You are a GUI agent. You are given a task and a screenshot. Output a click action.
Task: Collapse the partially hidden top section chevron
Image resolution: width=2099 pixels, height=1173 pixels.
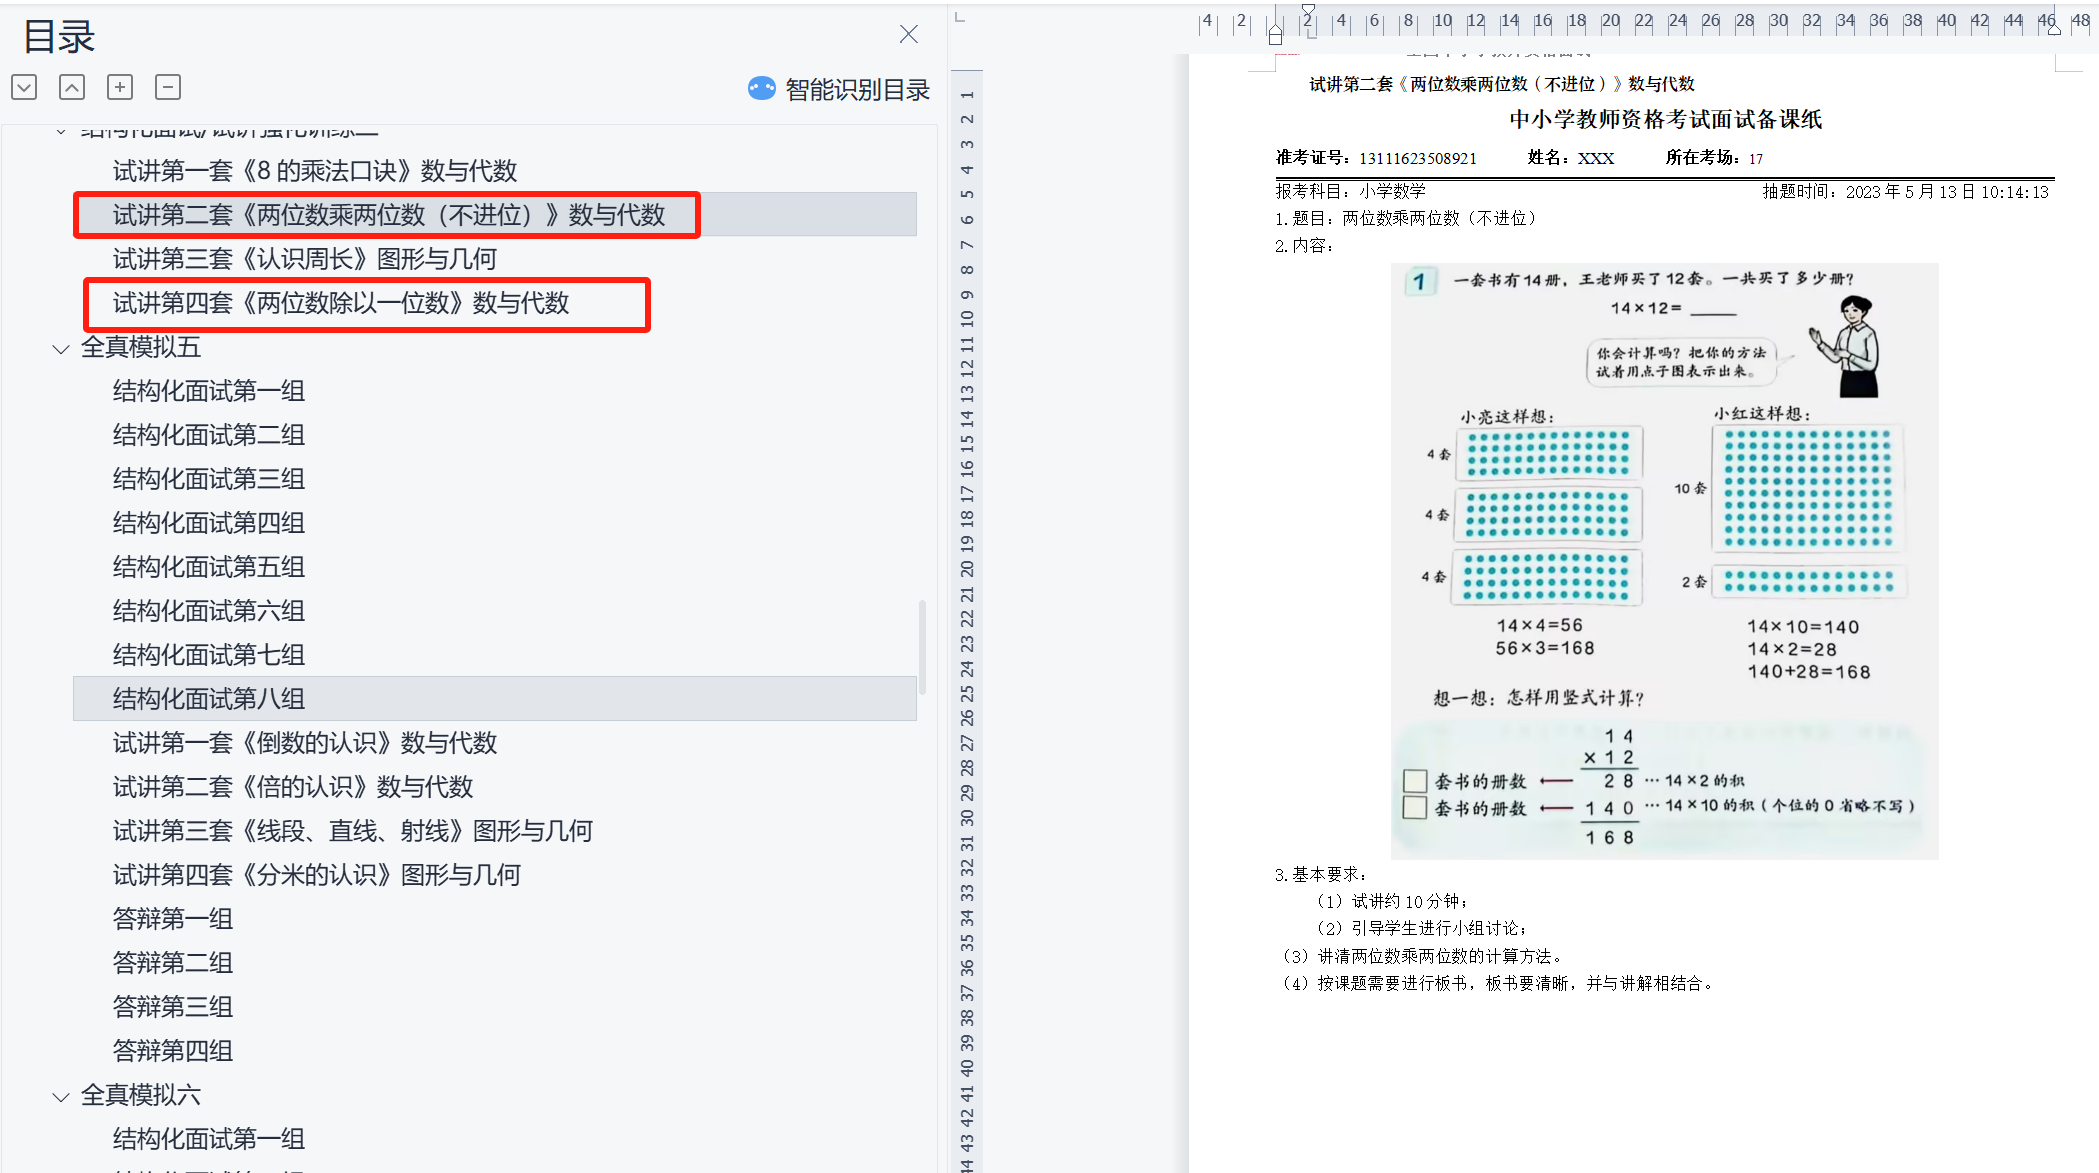(x=61, y=131)
